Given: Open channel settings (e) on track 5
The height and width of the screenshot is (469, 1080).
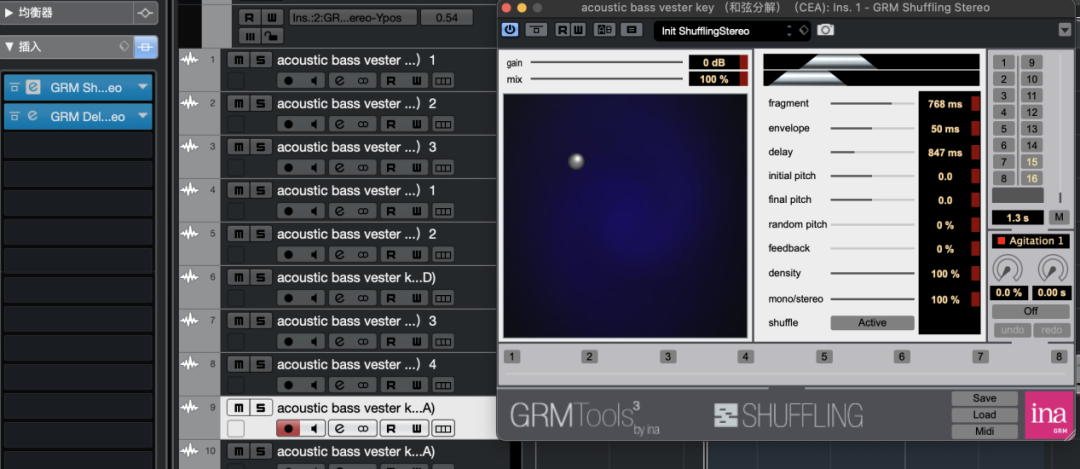Looking at the screenshot, I should click(x=340, y=253).
